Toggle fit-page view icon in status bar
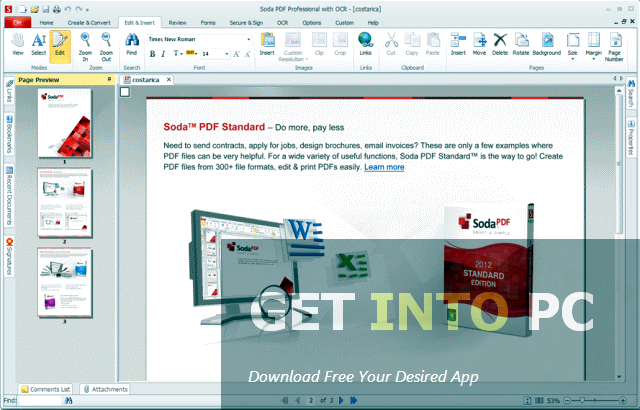Screen dimensions: 640x410 [x=527, y=401]
